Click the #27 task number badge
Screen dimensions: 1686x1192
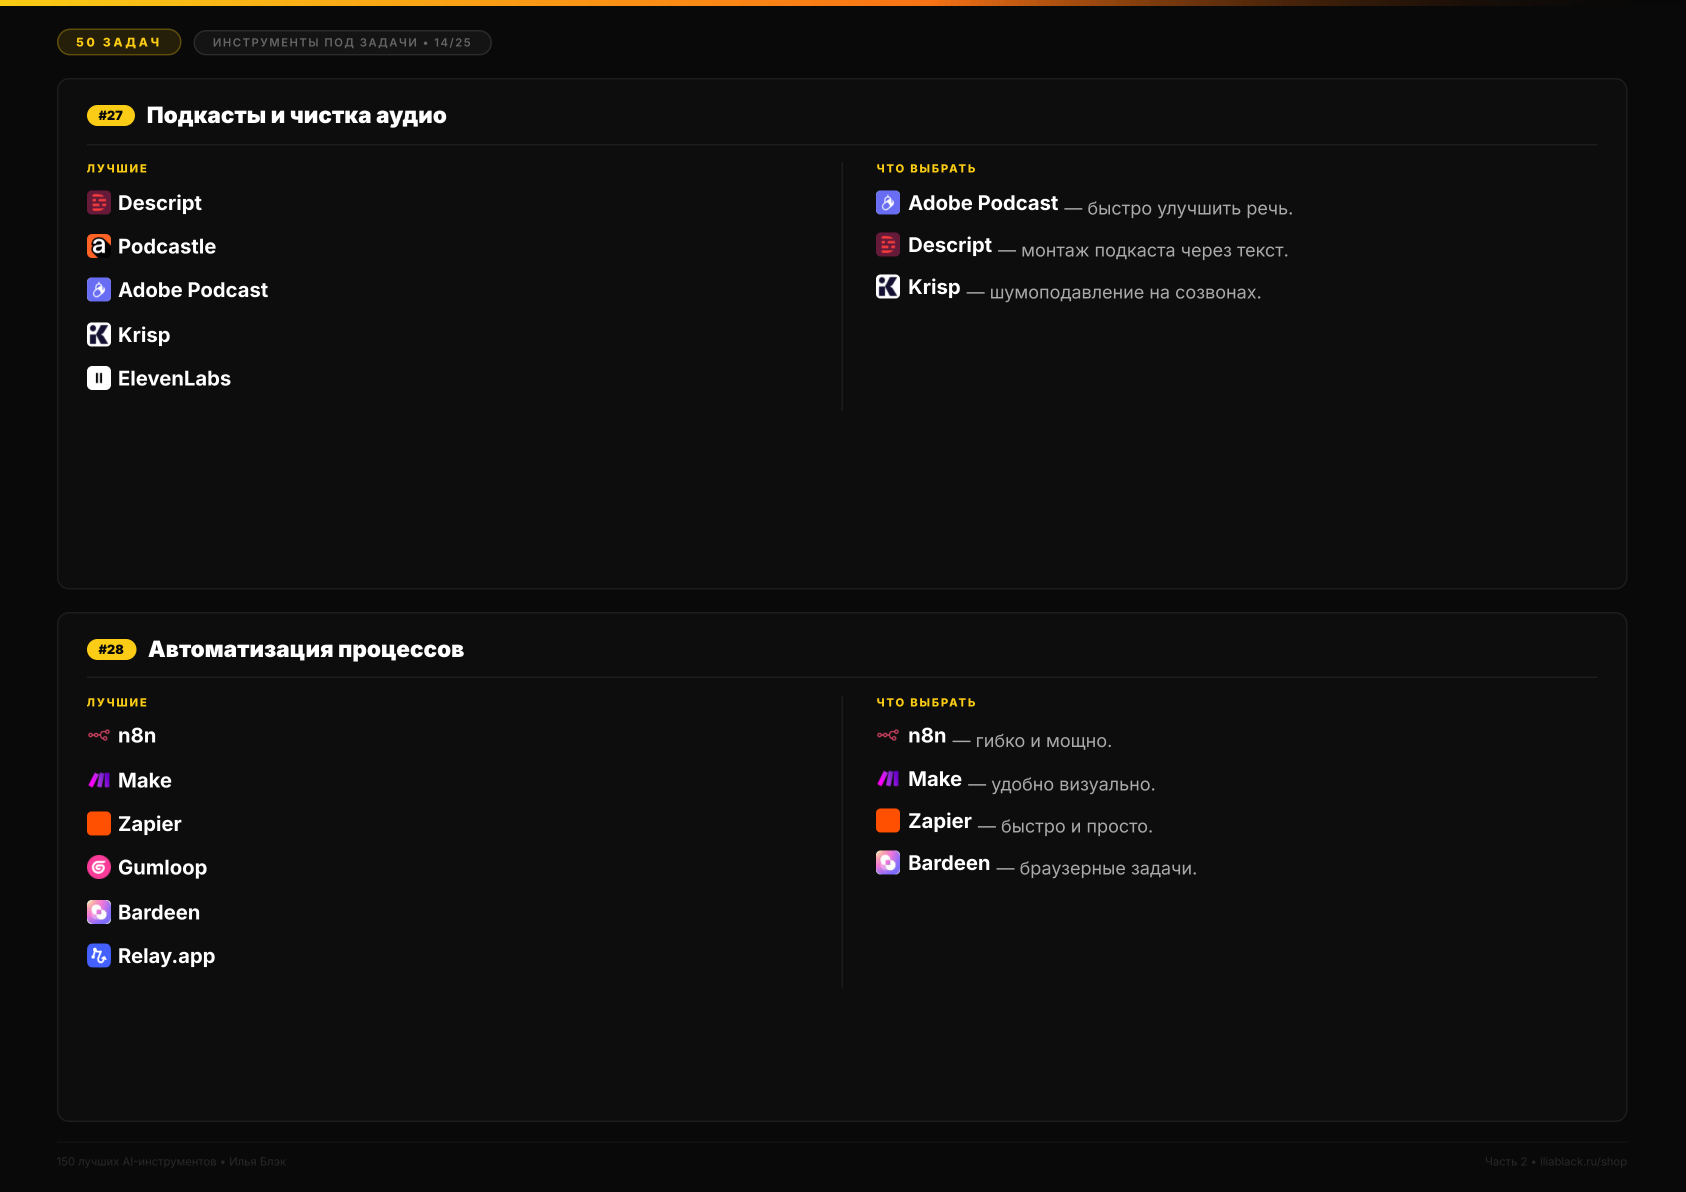coord(111,116)
